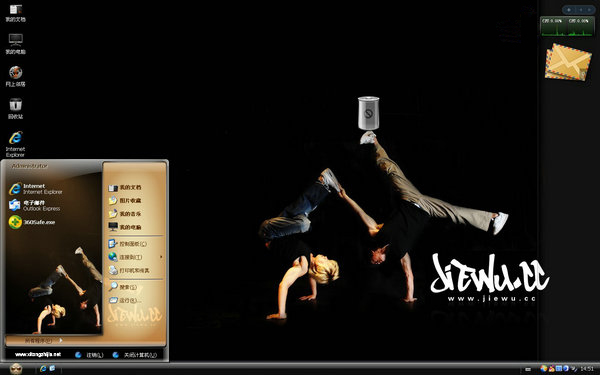Open the Network Places desktop icon
The width and height of the screenshot is (600, 375).
(15, 77)
